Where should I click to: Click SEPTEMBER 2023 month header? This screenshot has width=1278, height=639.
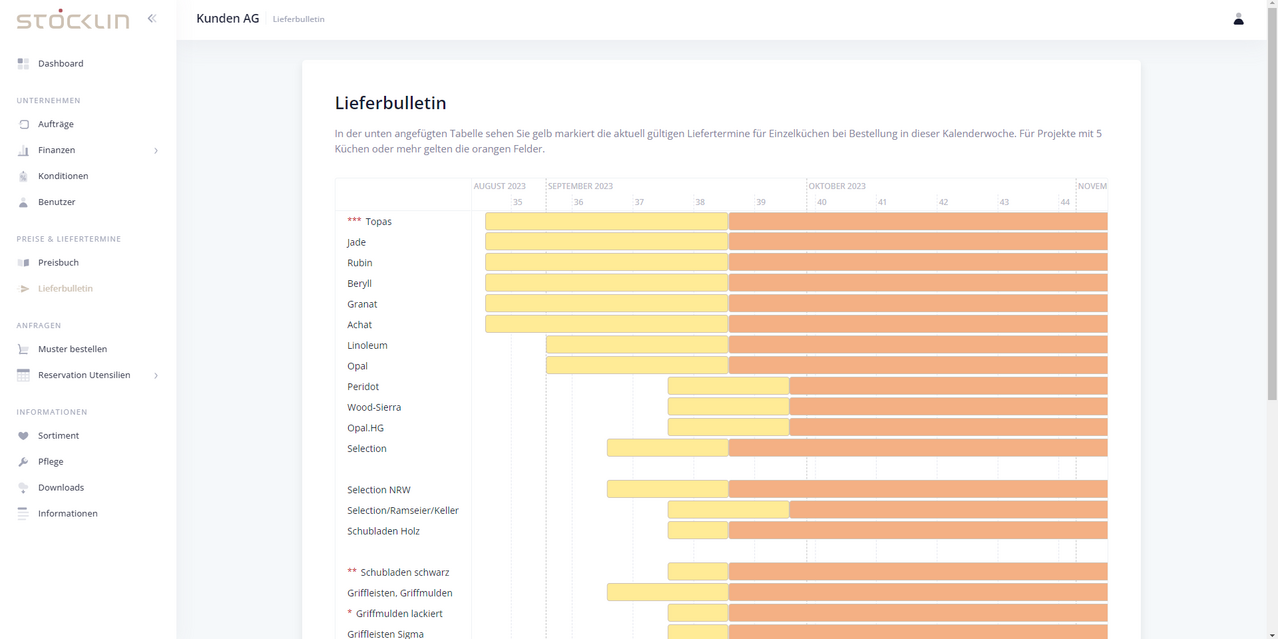pos(580,186)
